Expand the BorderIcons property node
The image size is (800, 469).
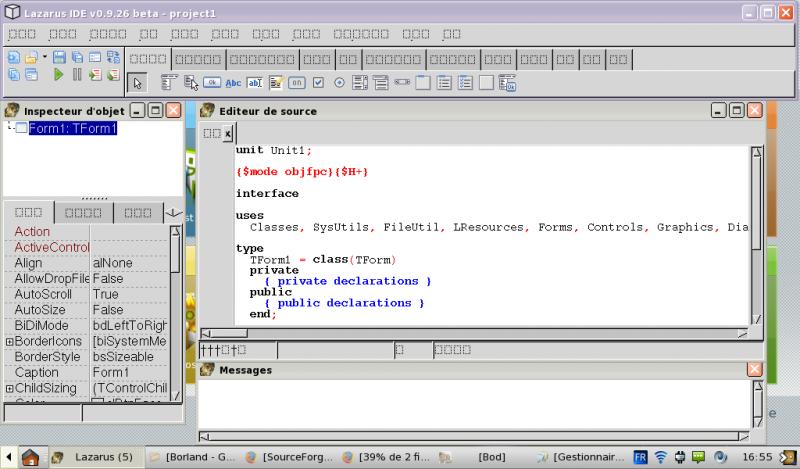coord(9,341)
